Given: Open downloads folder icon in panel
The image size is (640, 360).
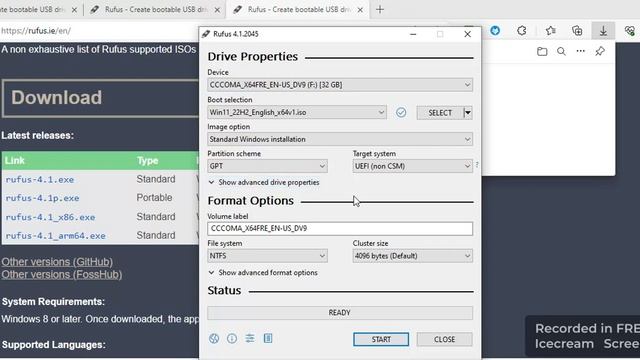Looking at the screenshot, I should click(542, 51).
